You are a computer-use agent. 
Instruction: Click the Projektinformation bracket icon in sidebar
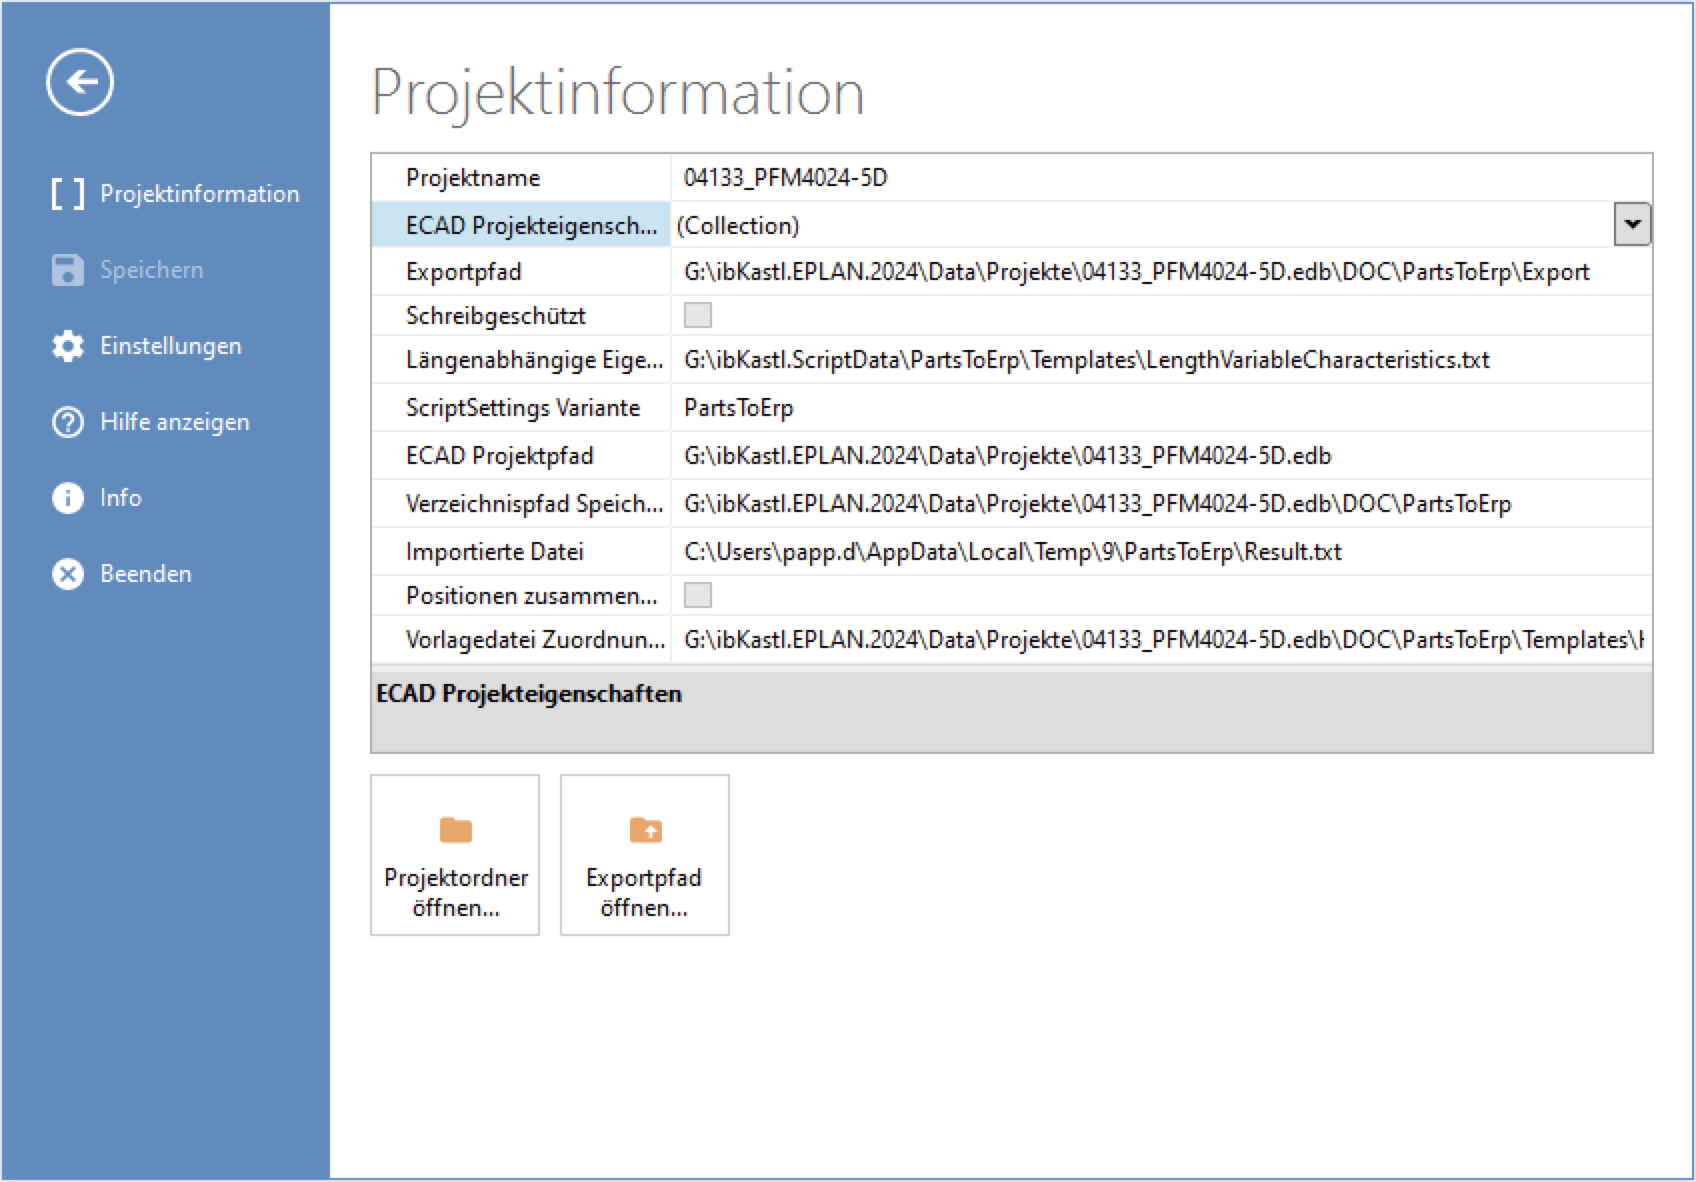coord(67,194)
